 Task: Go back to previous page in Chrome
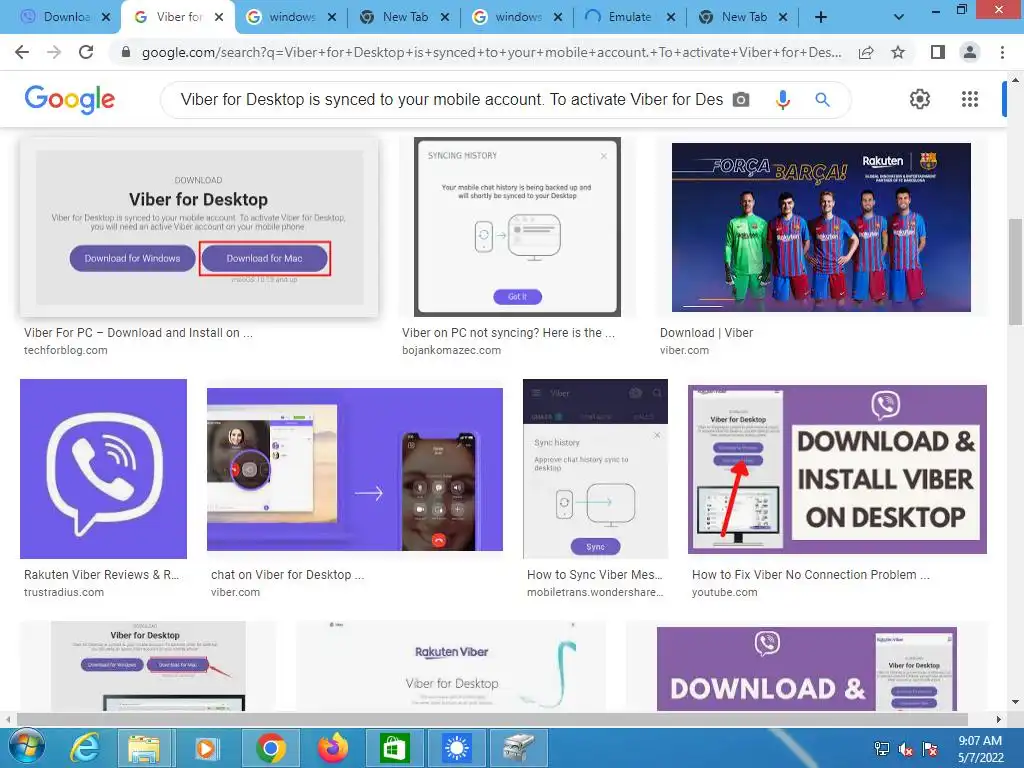22,52
